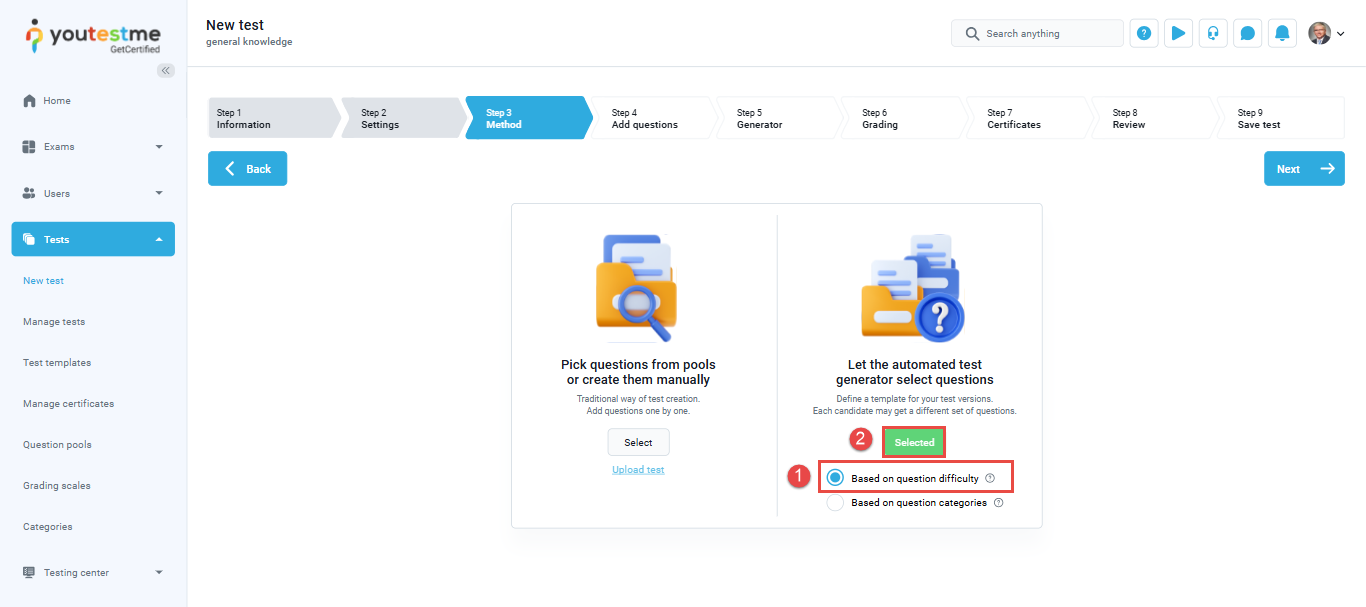Click the info icon beside question categories

(x=998, y=503)
